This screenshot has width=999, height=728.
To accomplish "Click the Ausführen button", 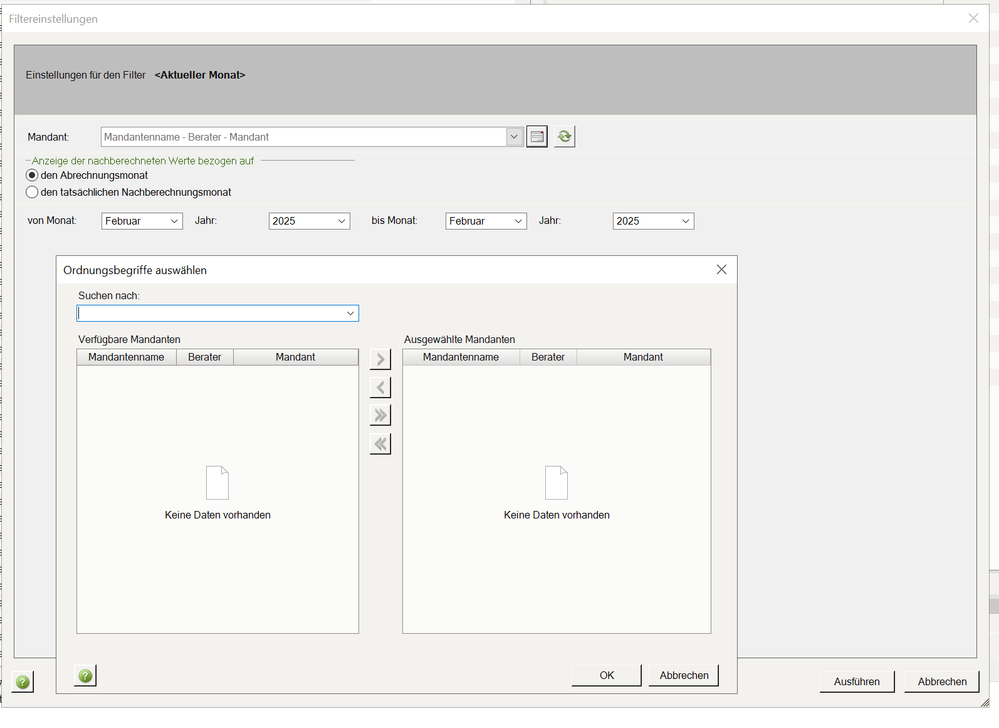I will [x=857, y=682].
